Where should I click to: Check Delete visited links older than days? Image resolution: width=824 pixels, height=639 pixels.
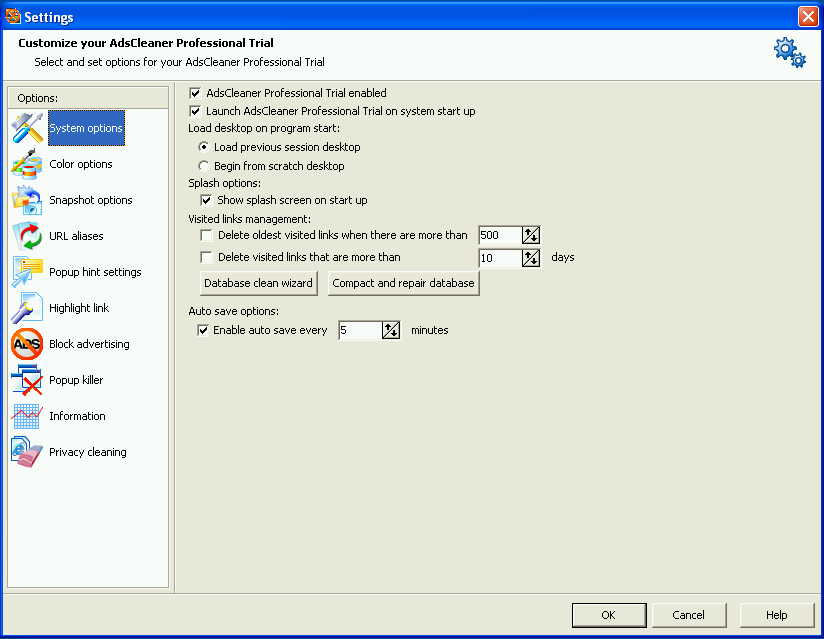[x=206, y=257]
